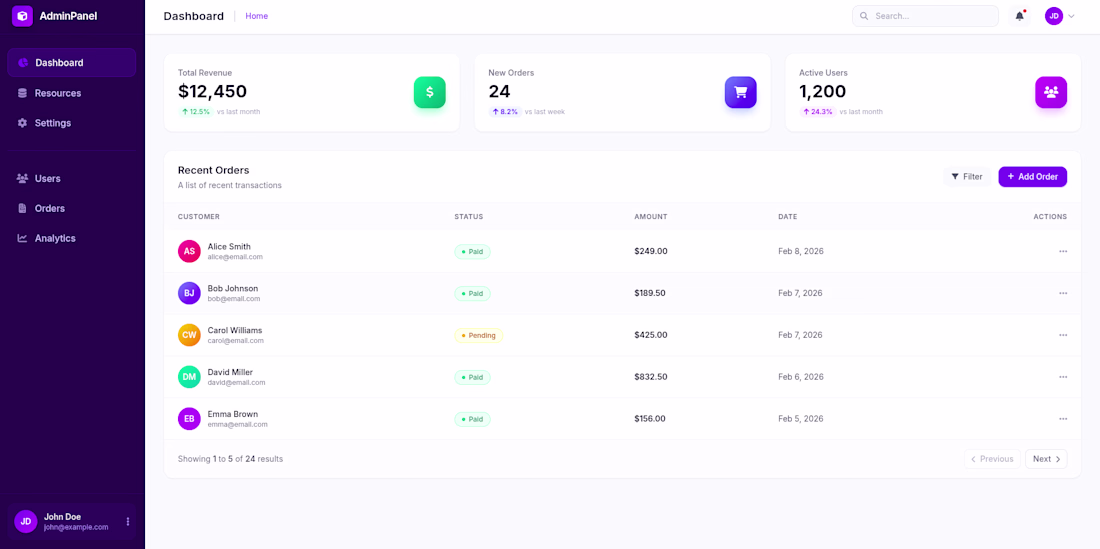Image resolution: width=1100 pixels, height=549 pixels.
Task: Click the green dollar Total Revenue icon
Action: [x=429, y=92]
